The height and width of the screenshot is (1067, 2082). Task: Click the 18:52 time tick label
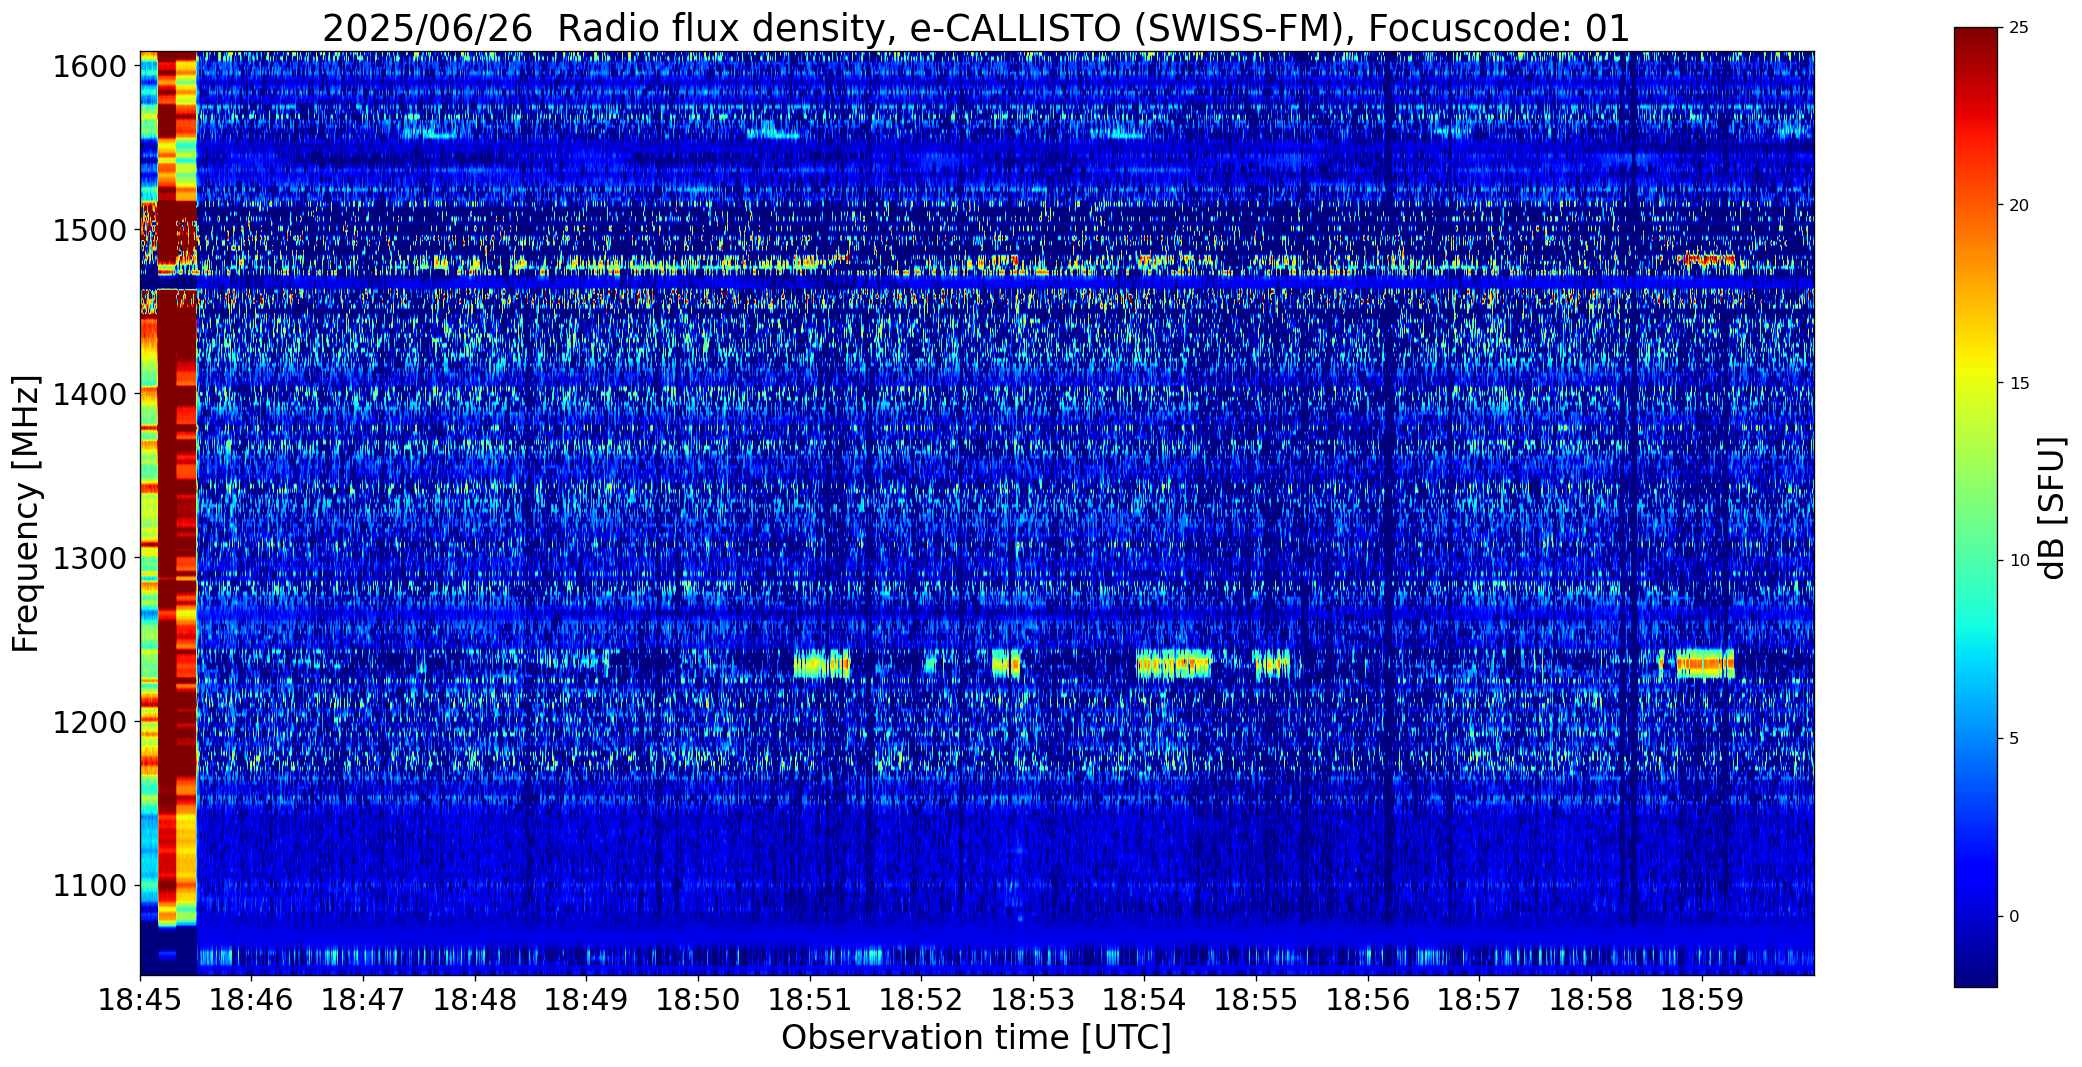[921, 1000]
